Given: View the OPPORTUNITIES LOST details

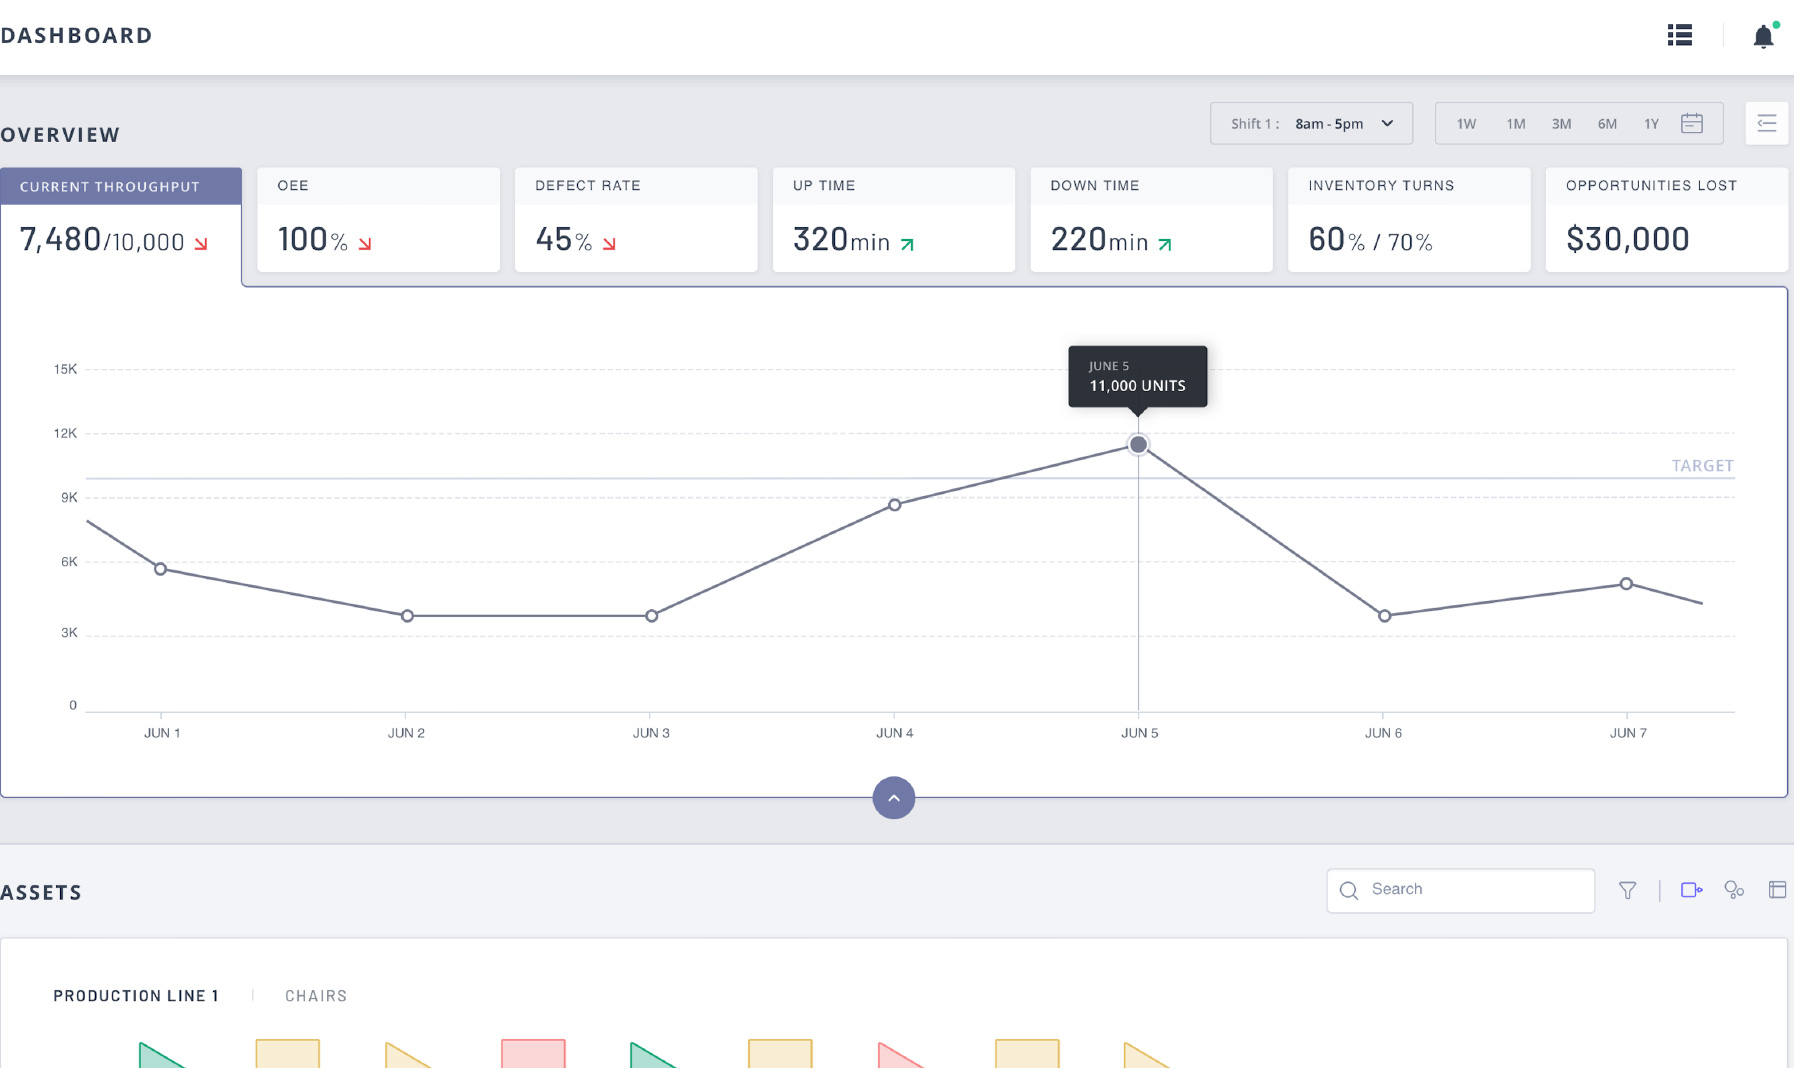Looking at the screenshot, I should [x=1665, y=219].
